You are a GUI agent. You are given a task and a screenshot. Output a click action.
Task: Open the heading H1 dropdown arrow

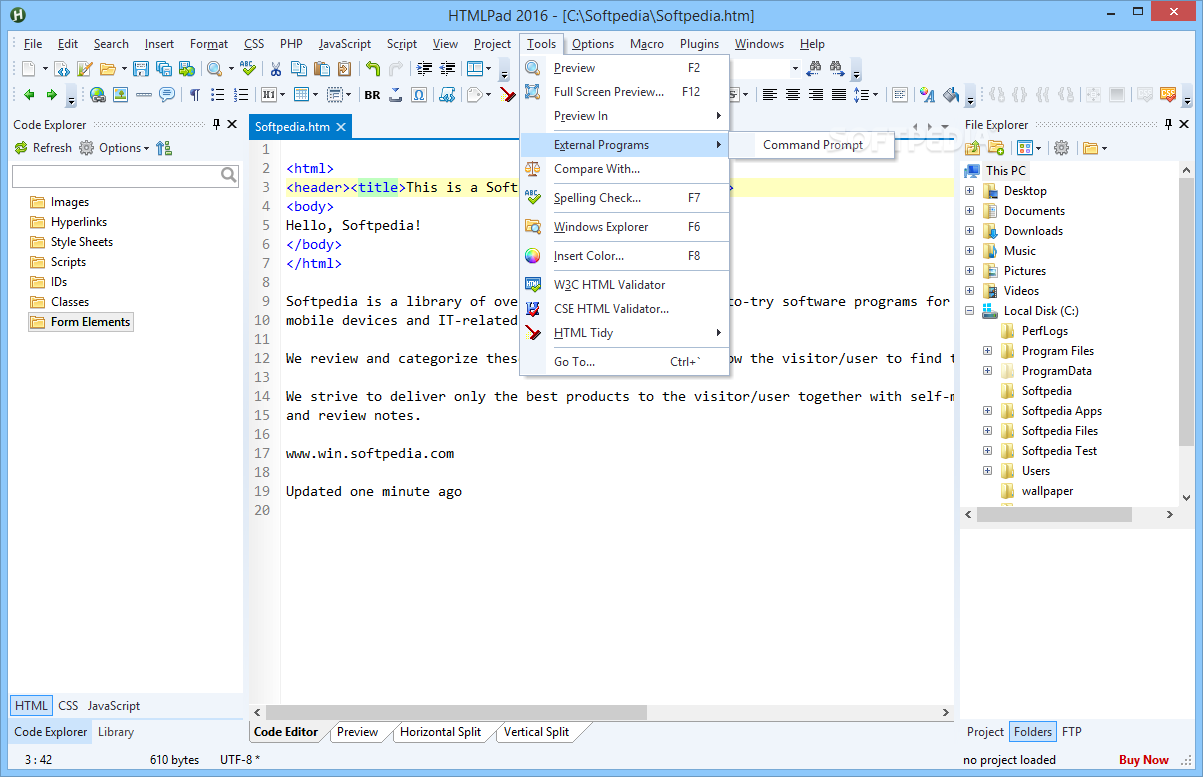pyautogui.click(x=282, y=95)
